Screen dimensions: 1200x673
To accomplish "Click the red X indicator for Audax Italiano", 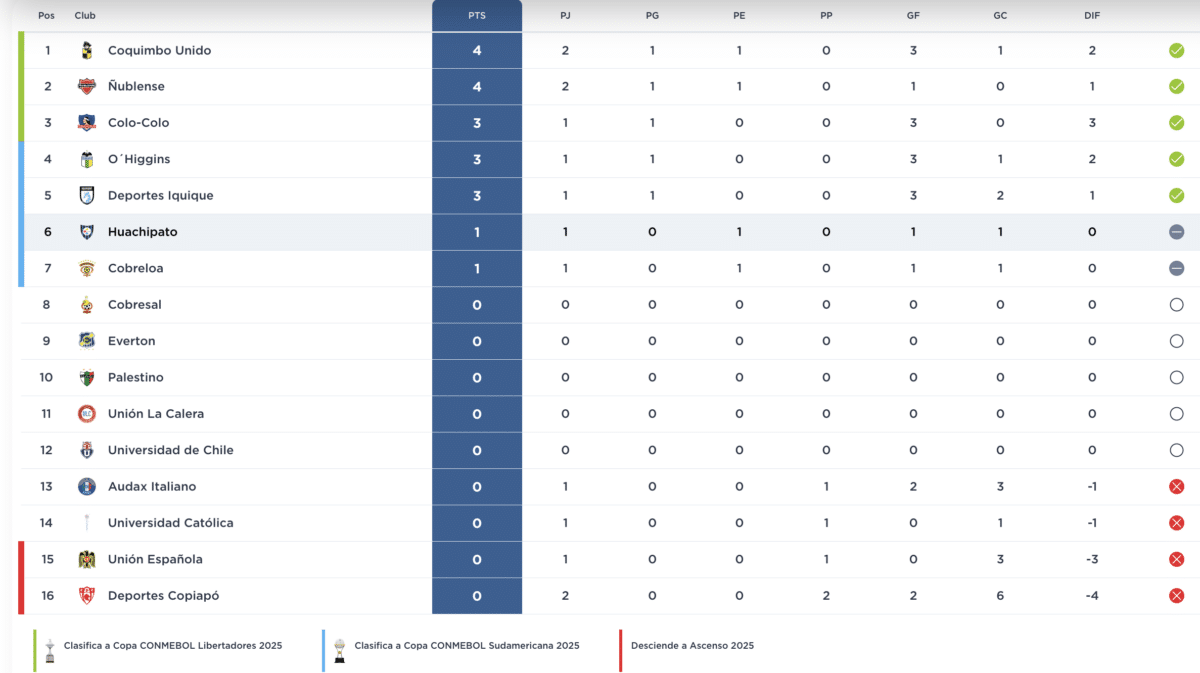I will tap(1176, 486).
